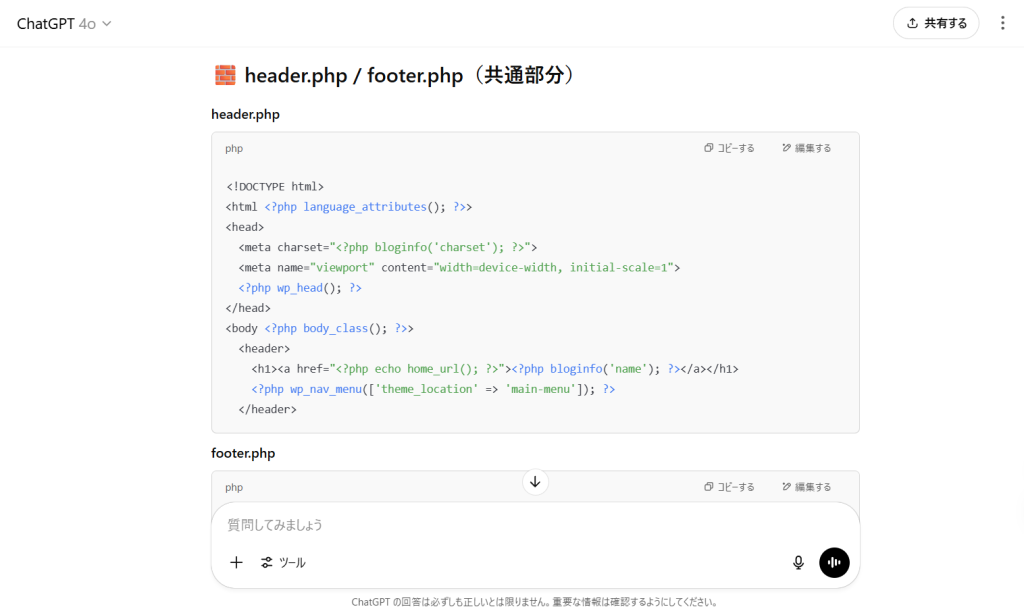
Task: Click the 共有する share button
Action: pyautogui.click(x=936, y=23)
